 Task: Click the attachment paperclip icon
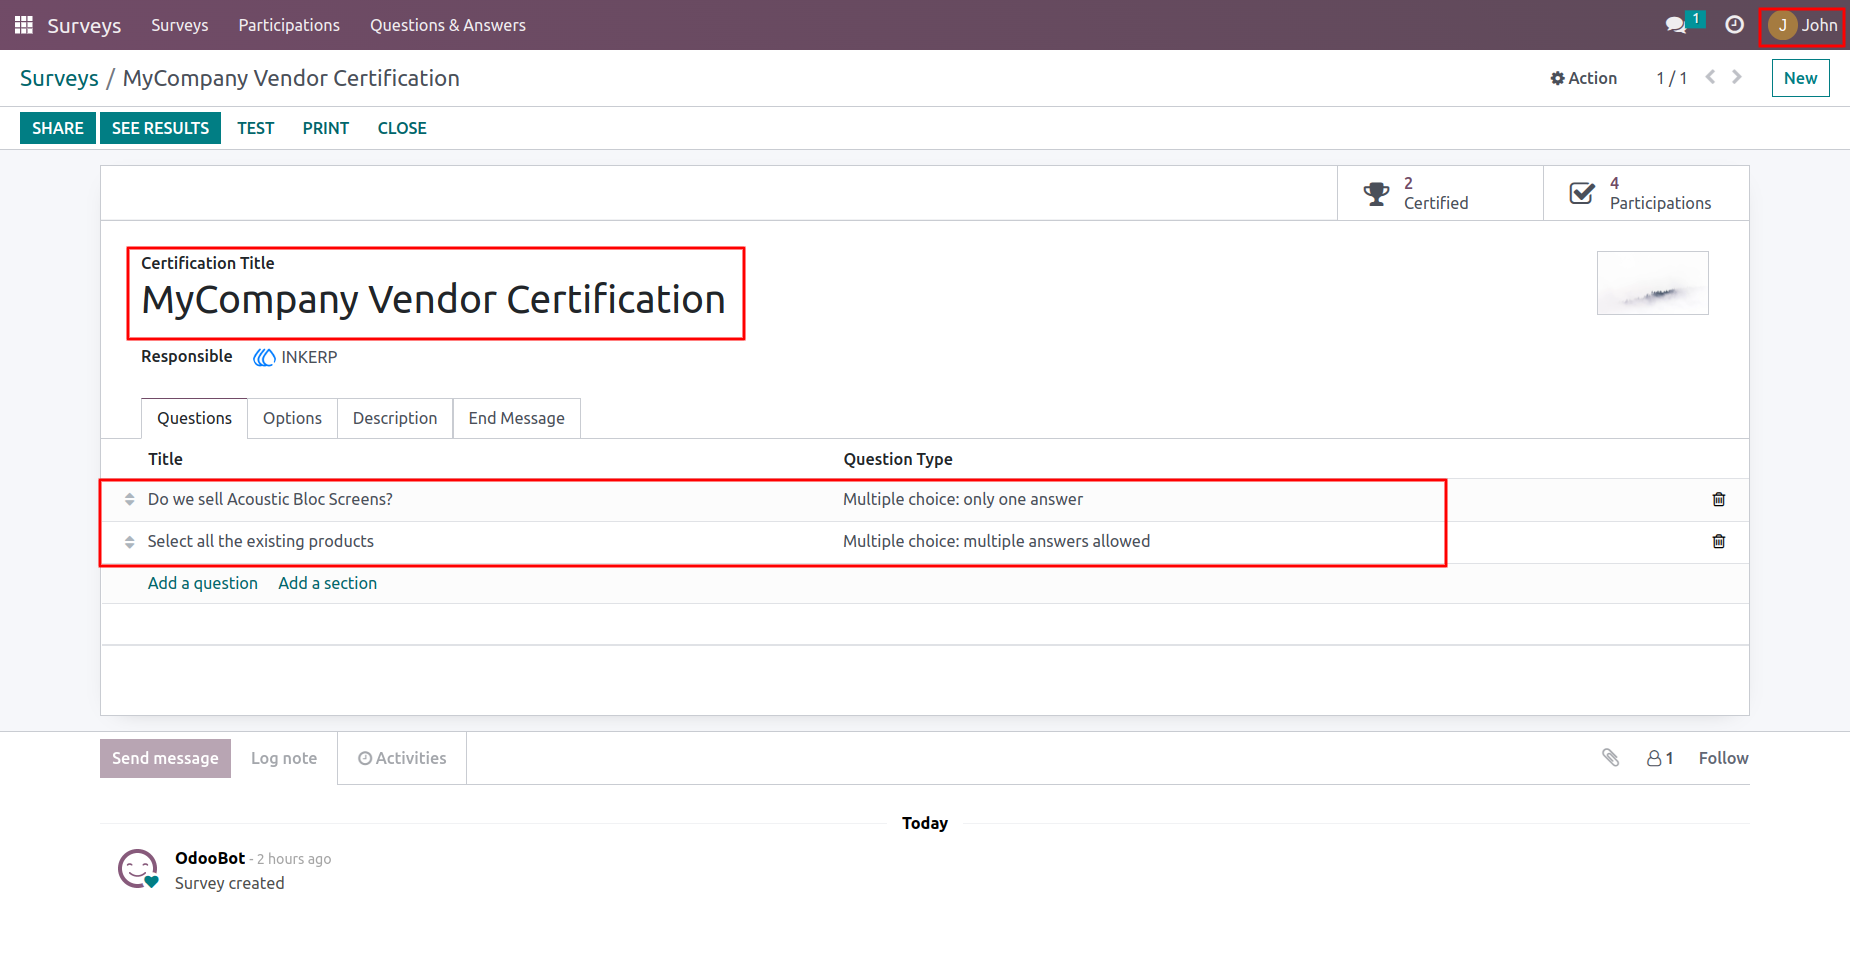(x=1610, y=758)
